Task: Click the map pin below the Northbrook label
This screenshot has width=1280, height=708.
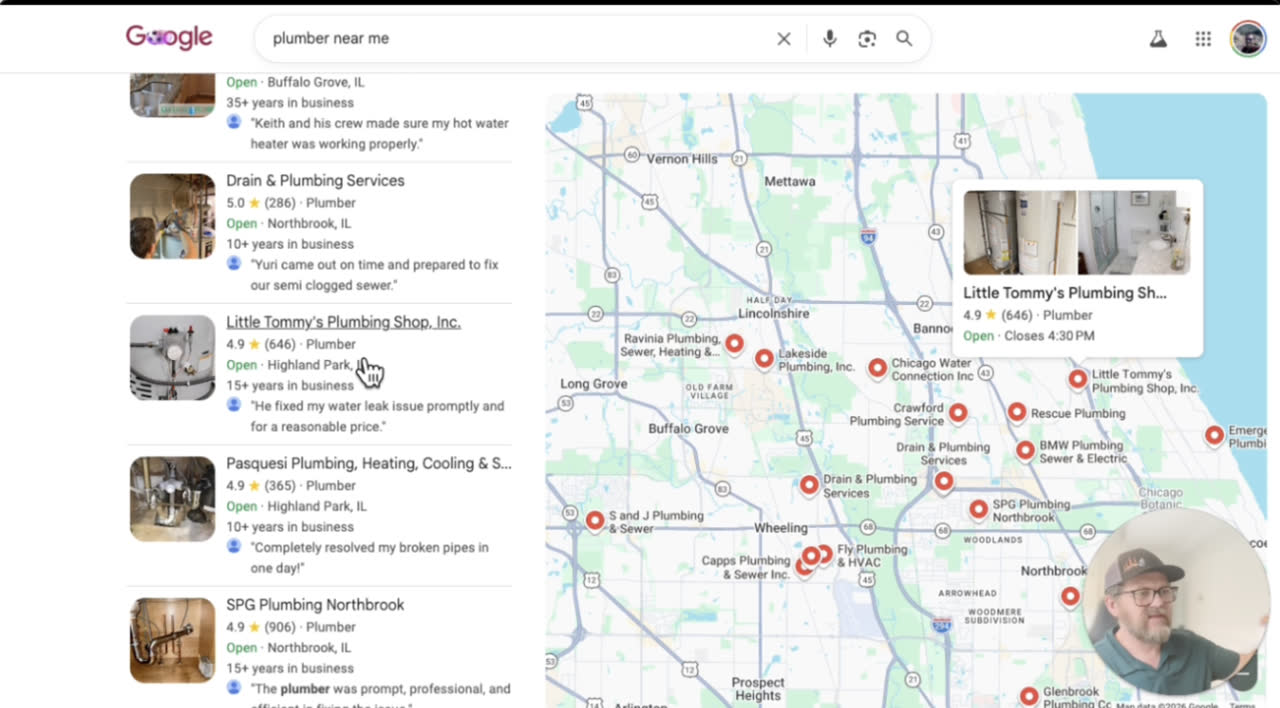Action: click(x=1070, y=596)
